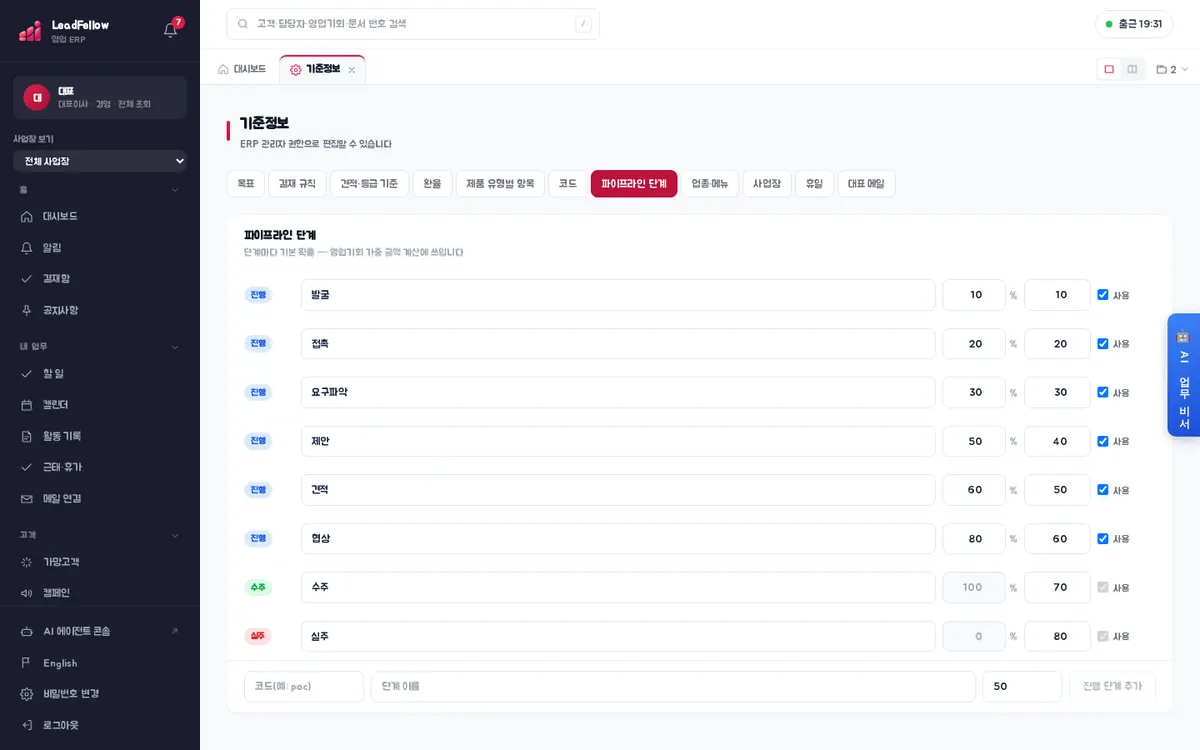Open the AI 업무 비서 side panel
The height and width of the screenshot is (750, 1200).
coord(1183,375)
